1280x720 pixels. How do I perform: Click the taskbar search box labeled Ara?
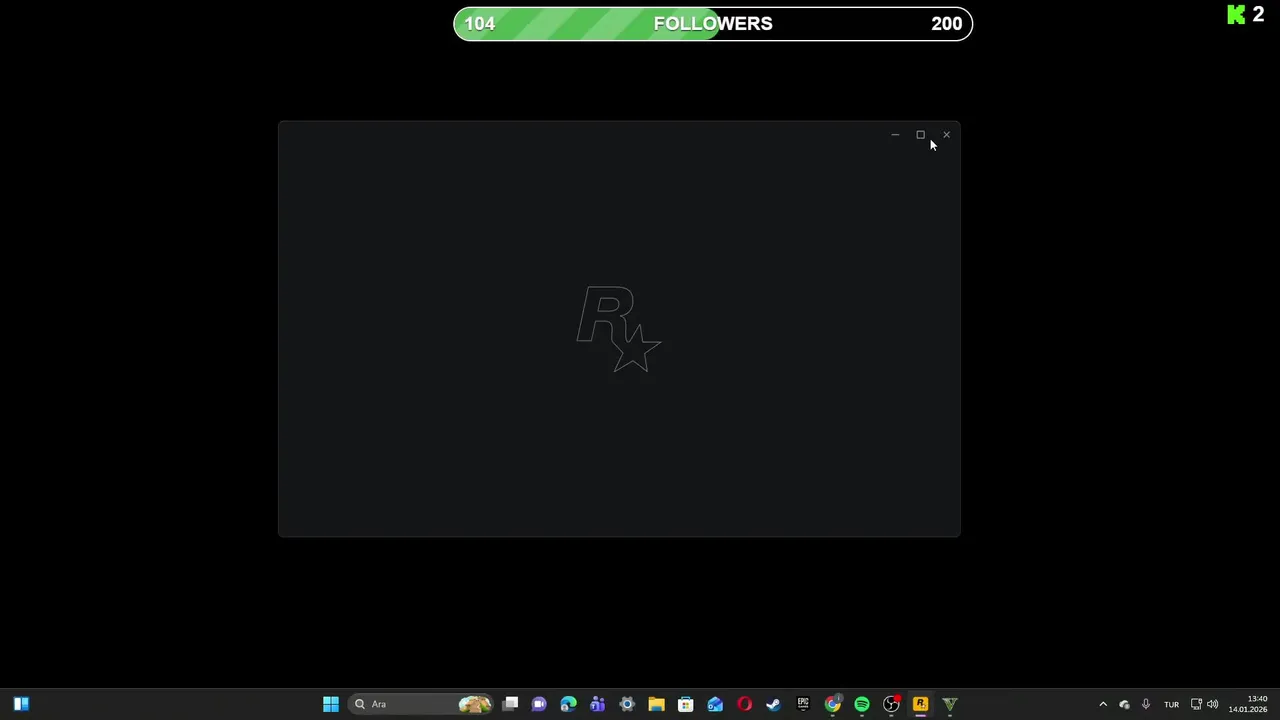[420, 704]
